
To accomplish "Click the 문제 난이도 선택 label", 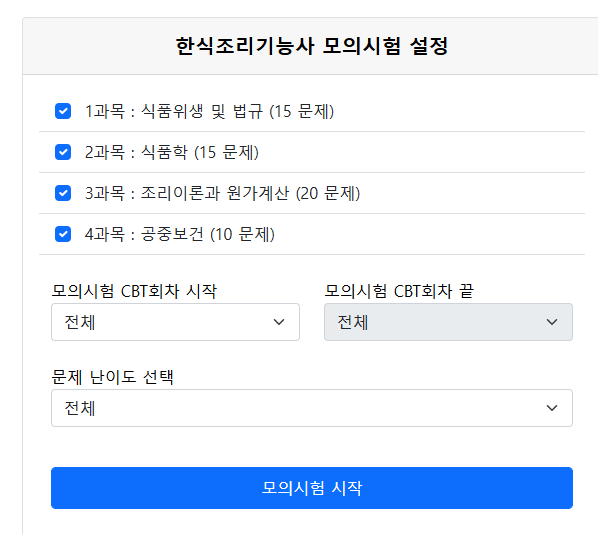I will 113,377.
